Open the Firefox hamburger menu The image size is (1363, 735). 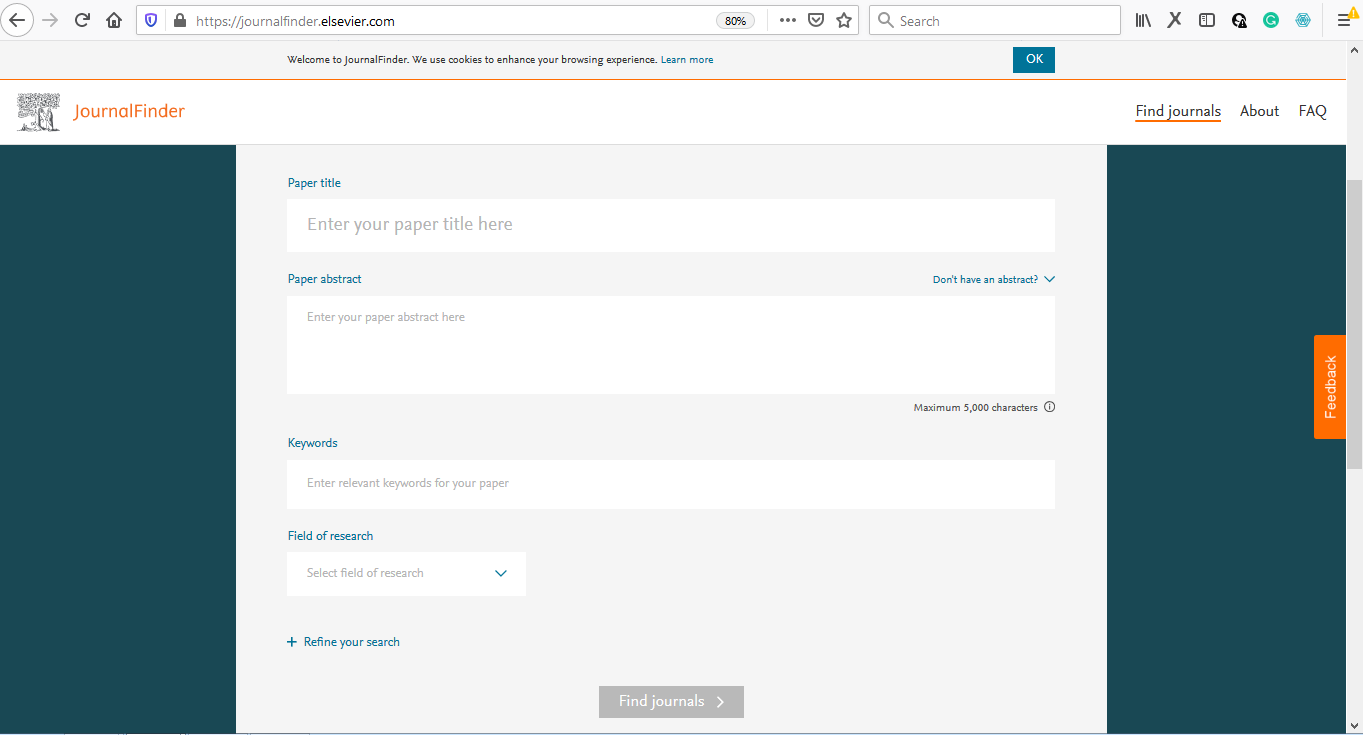(1344, 20)
